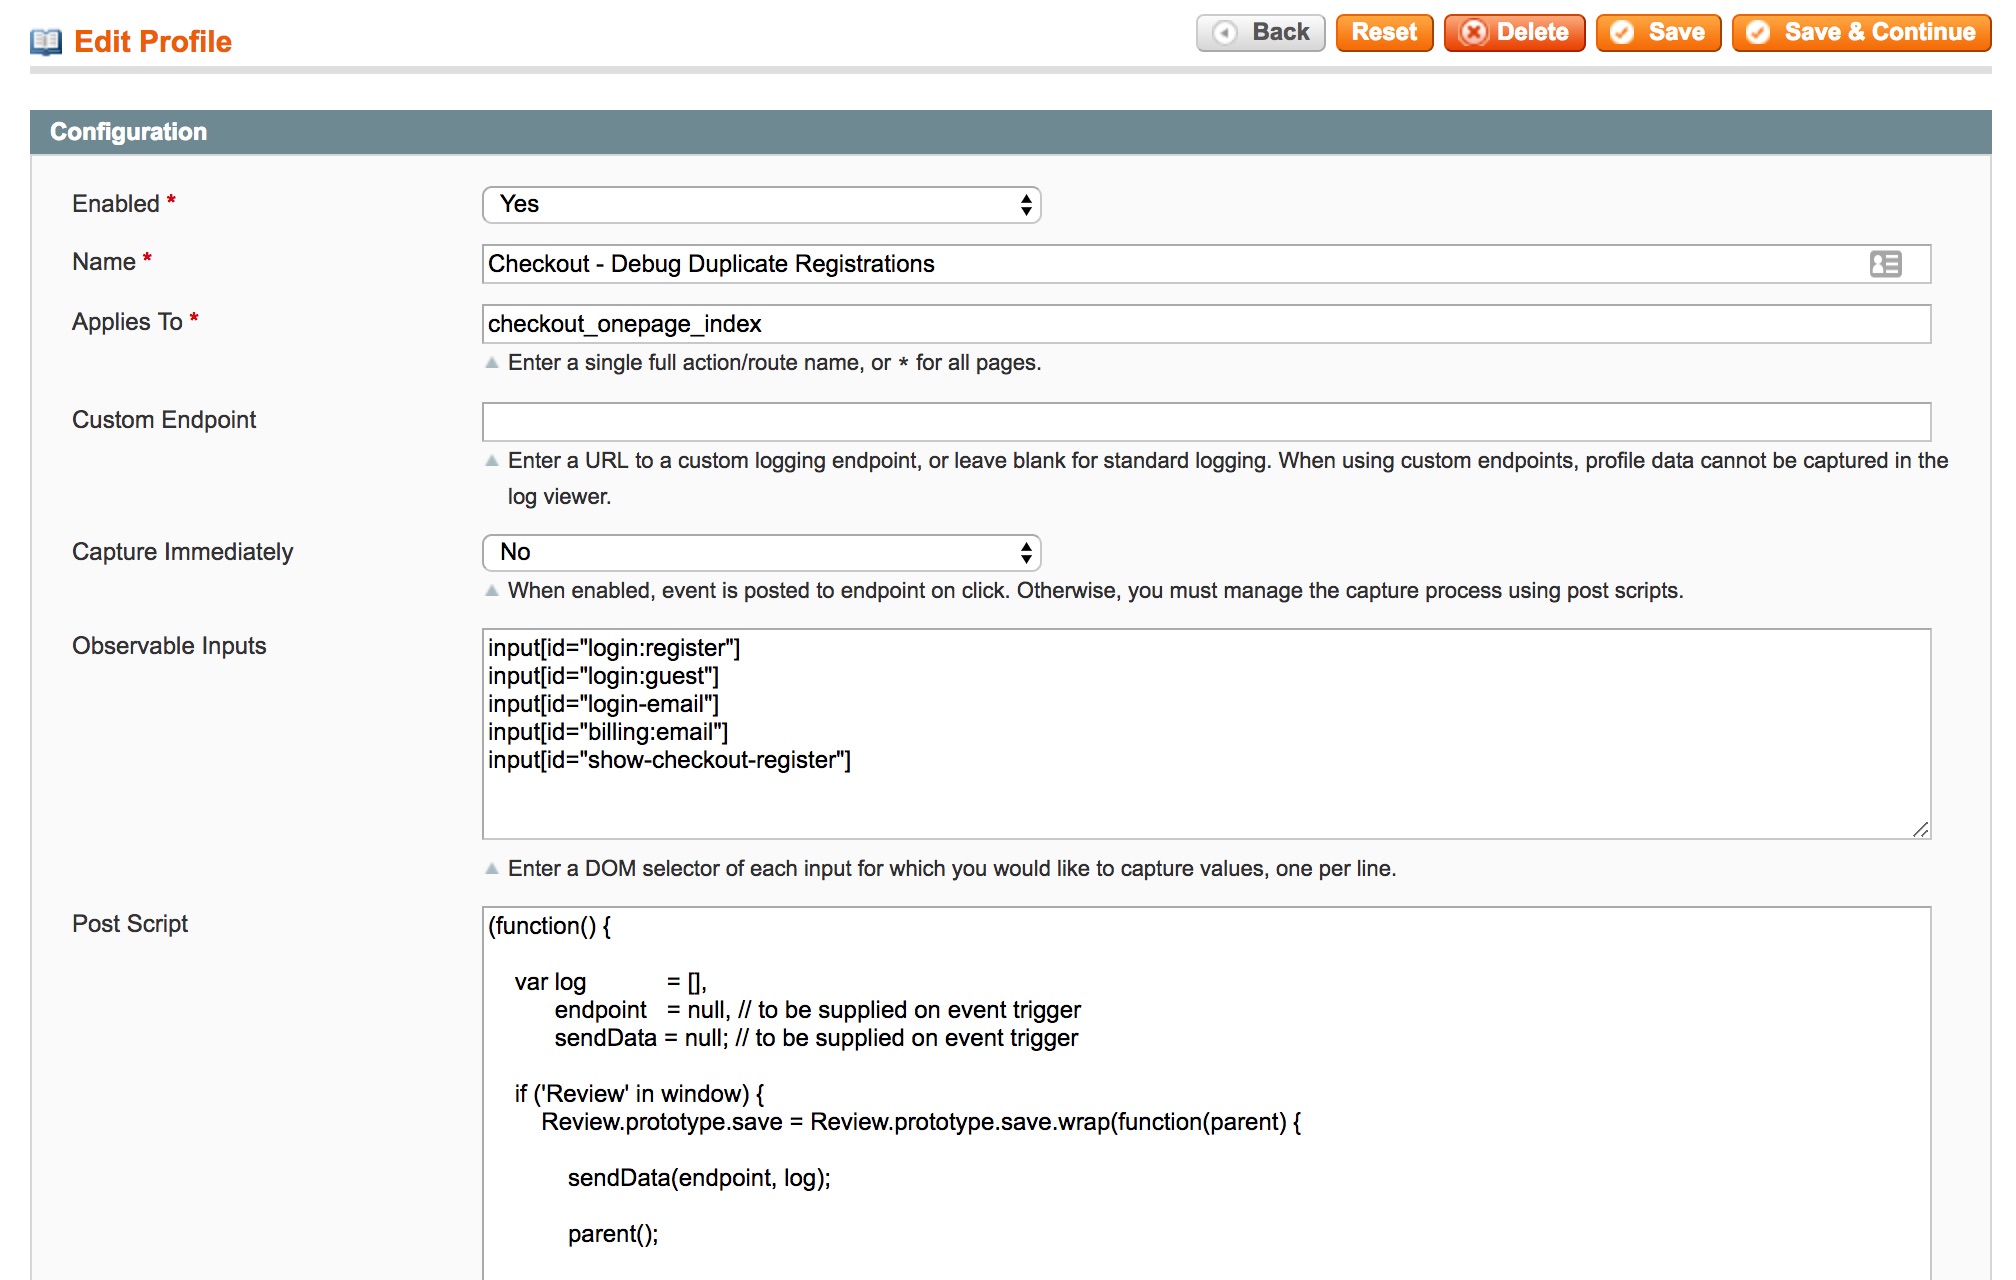Viewport: 2016px width, 1280px height.
Task: Open the Enabled dropdown
Action: [x=761, y=205]
